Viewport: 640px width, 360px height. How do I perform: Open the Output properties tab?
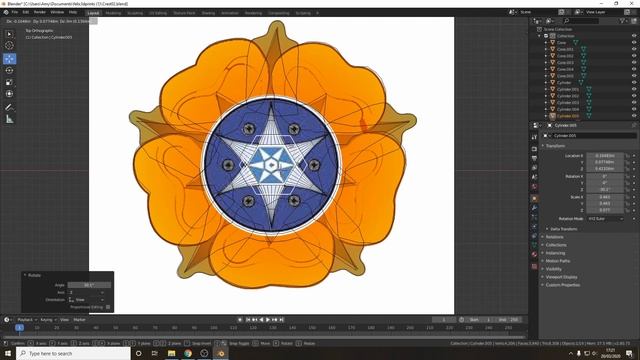(534, 158)
